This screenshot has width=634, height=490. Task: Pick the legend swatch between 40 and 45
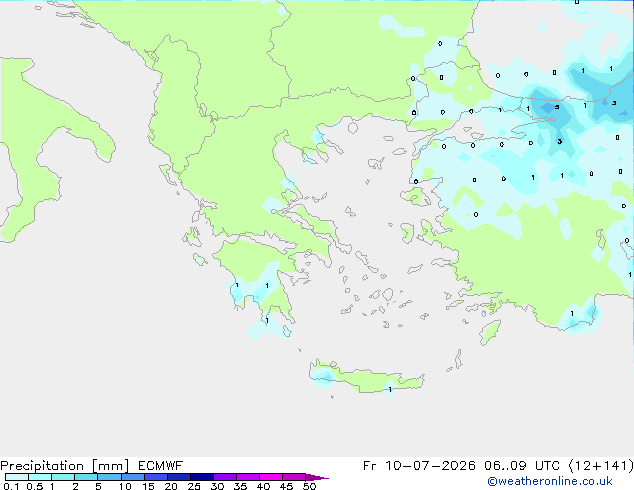[x=271, y=477]
